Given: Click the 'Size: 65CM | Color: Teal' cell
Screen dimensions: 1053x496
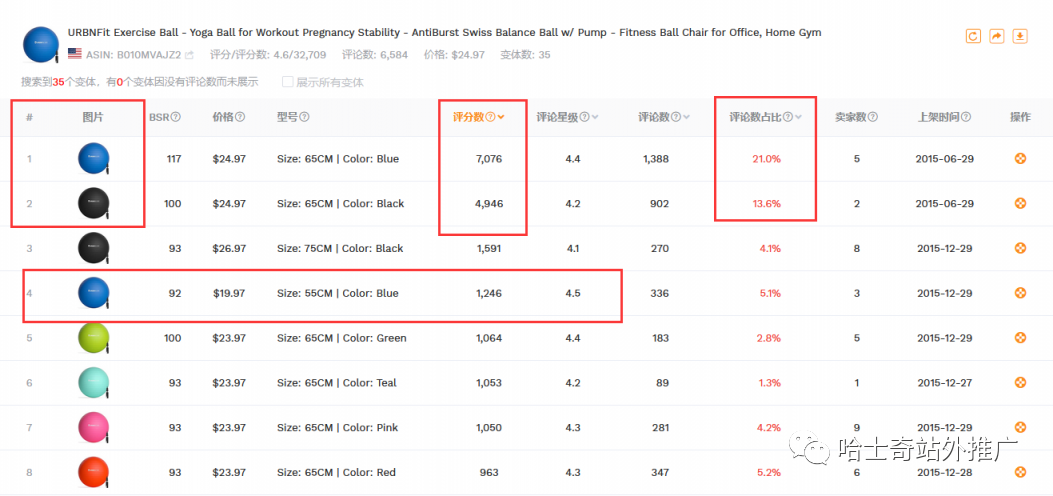Looking at the screenshot, I should (x=336, y=383).
